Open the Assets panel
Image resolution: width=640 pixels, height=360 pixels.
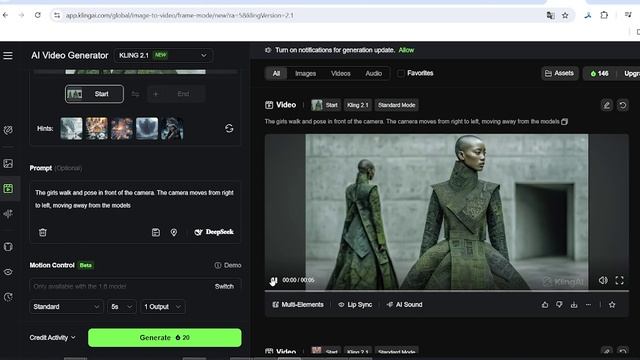click(560, 73)
